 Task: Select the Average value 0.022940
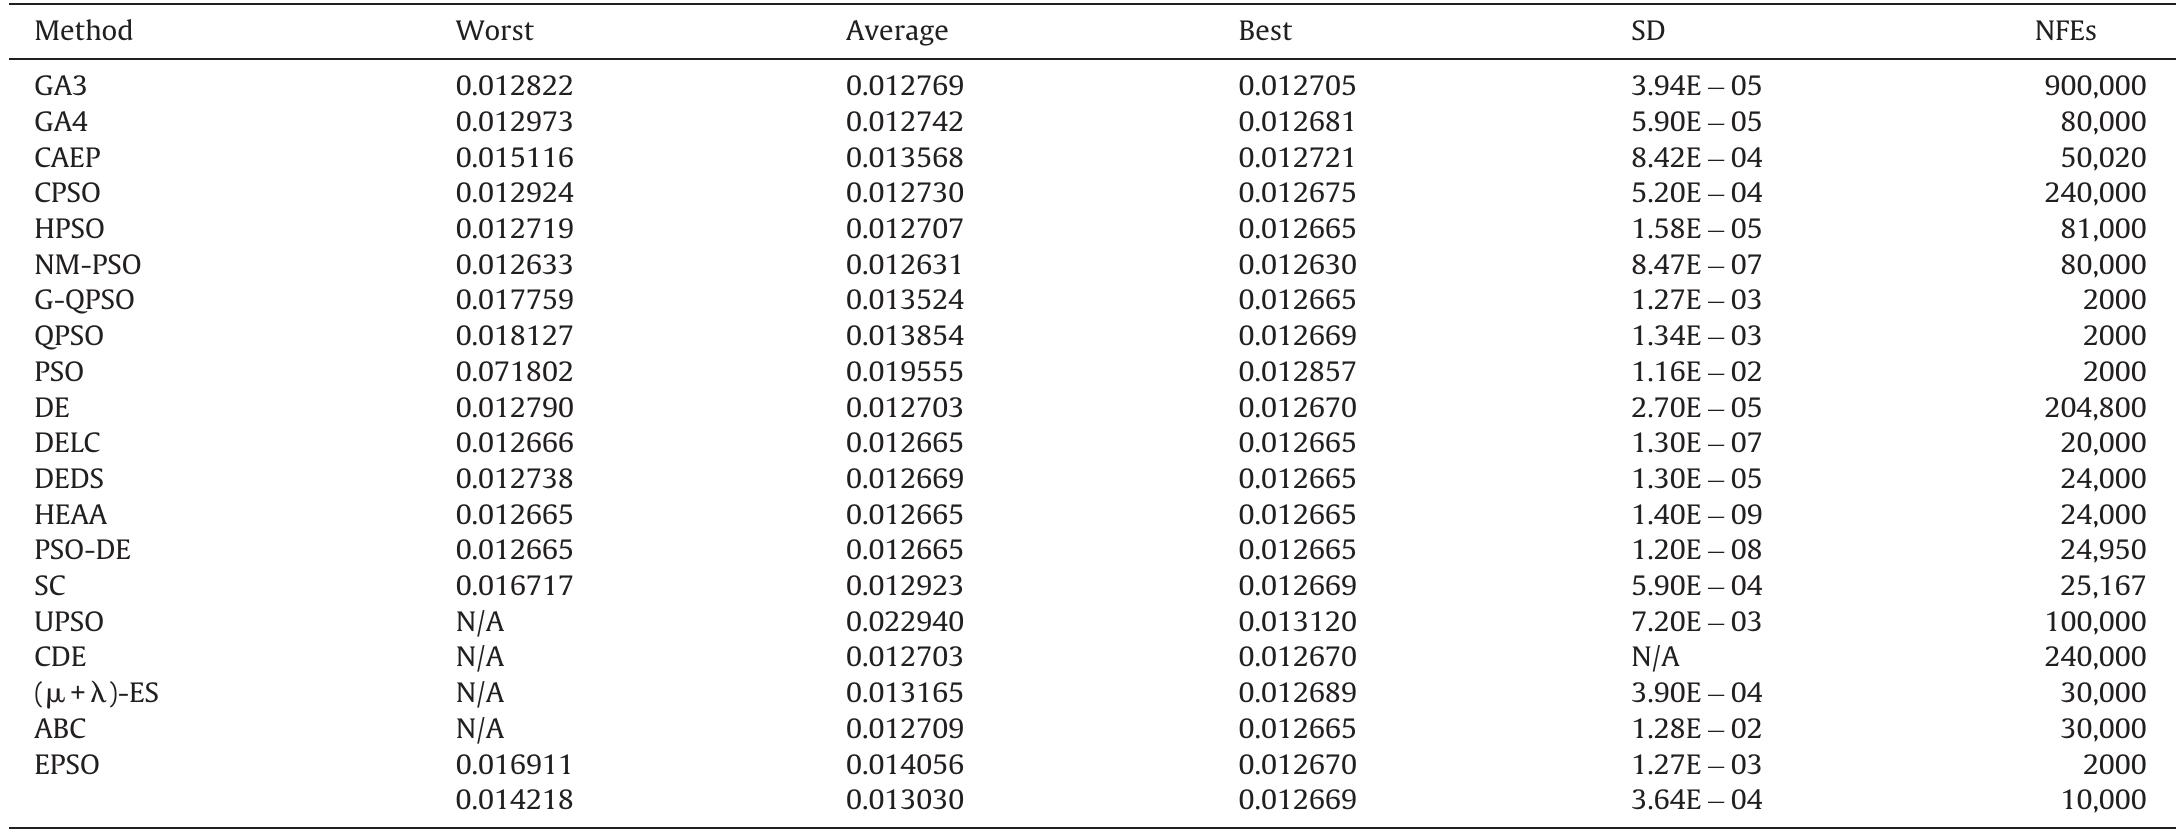(x=904, y=622)
